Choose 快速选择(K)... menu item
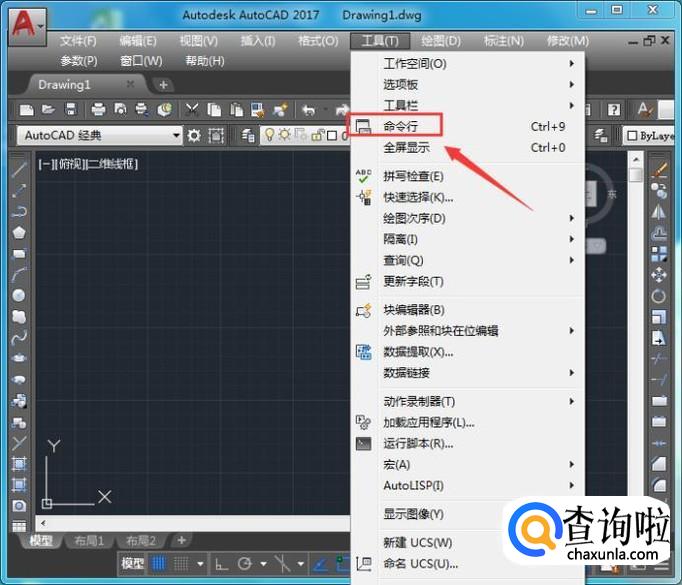This screenshot has width=682, height=585. (x=468, y=197)
